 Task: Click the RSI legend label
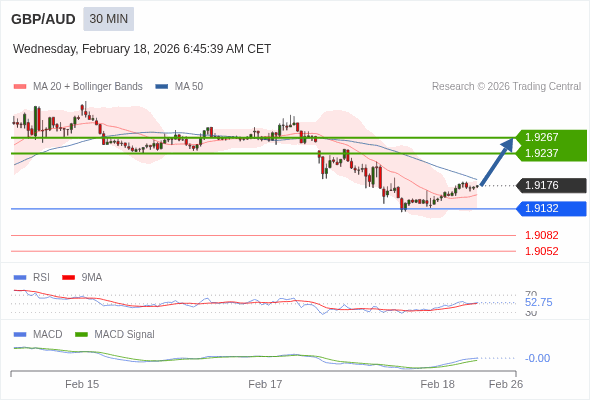click(x=41, y=278)
